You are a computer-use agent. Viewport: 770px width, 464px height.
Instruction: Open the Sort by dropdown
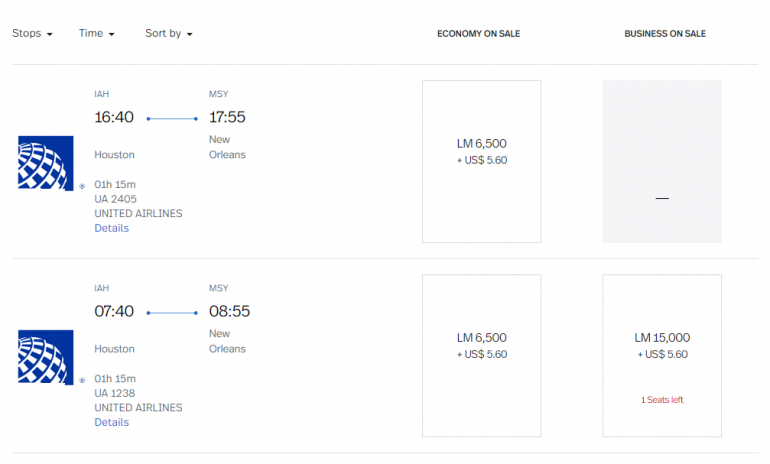click(x=168, y=33)
